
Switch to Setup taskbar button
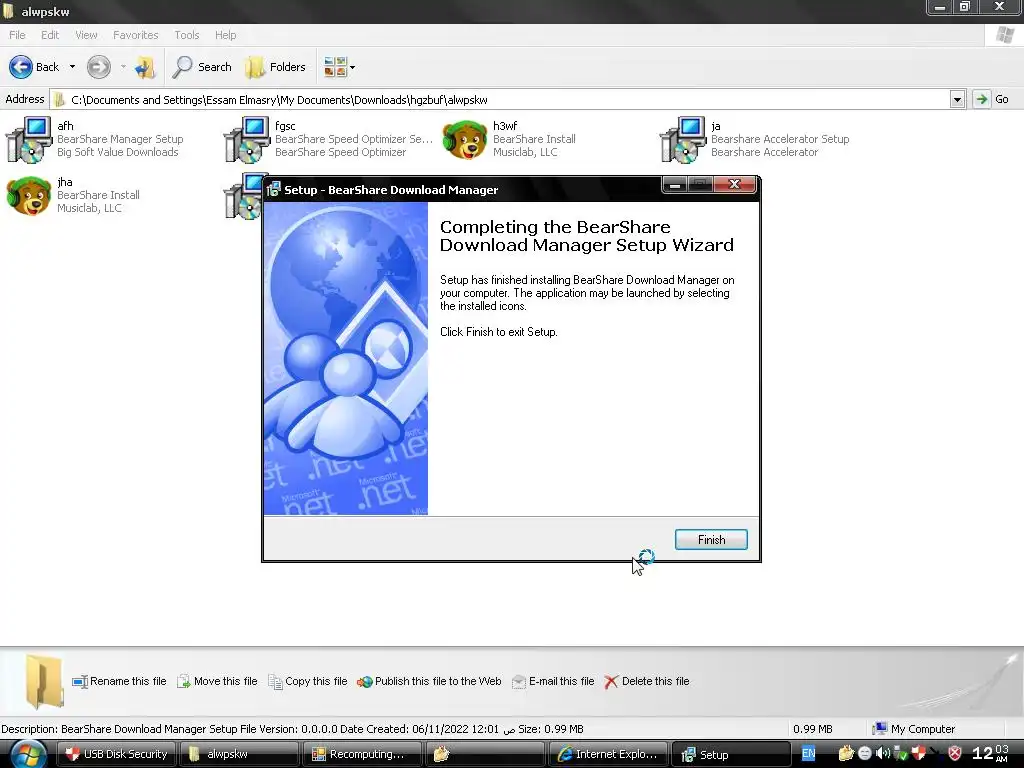point(730,754)
